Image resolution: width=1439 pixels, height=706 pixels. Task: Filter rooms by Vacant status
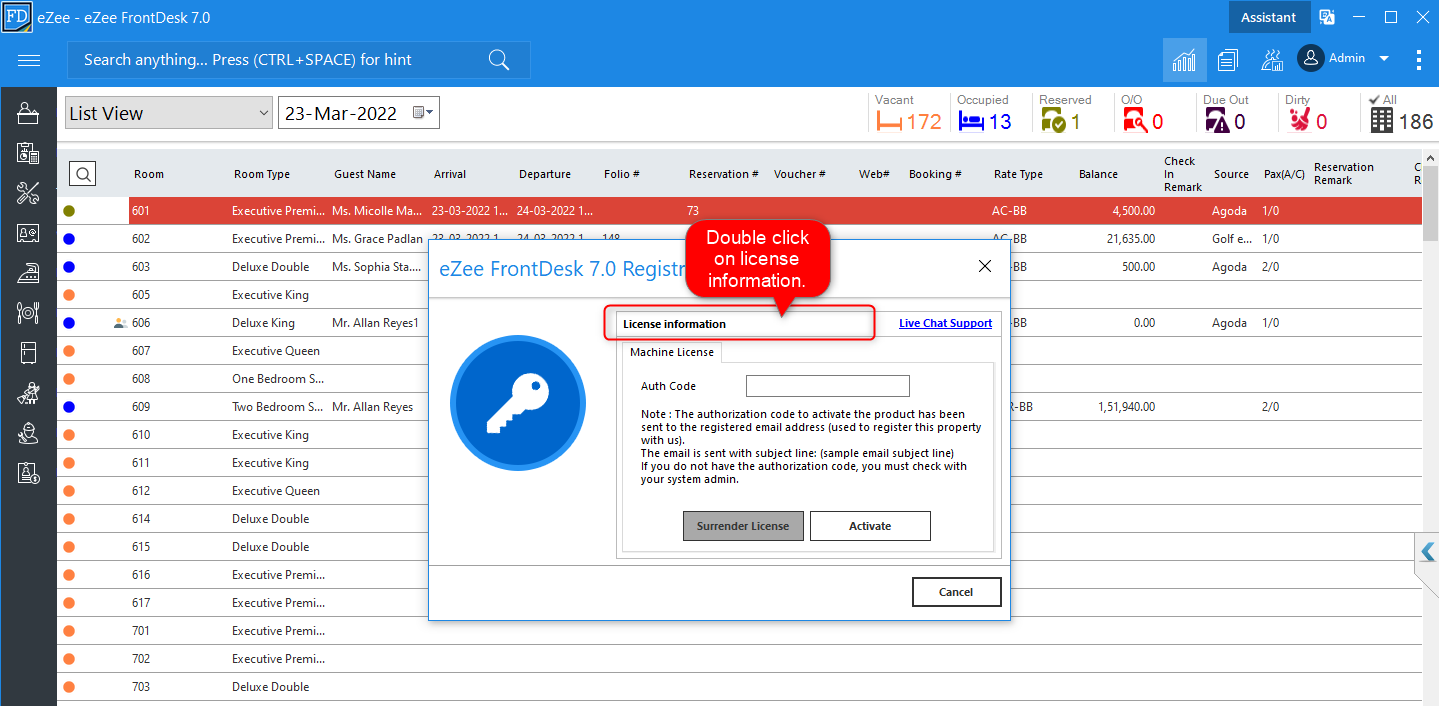(x=909, y=114)
